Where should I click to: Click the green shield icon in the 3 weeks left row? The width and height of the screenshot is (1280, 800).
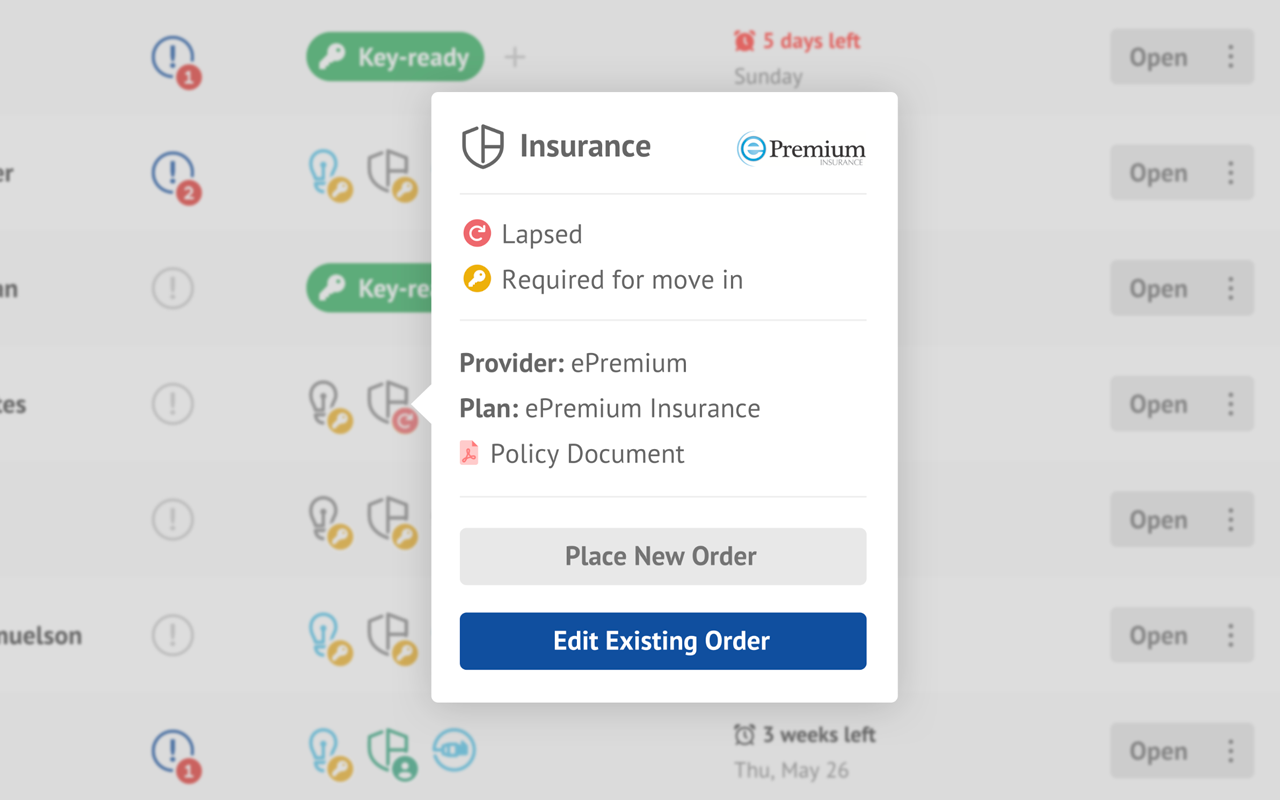(x=388, y=751)
